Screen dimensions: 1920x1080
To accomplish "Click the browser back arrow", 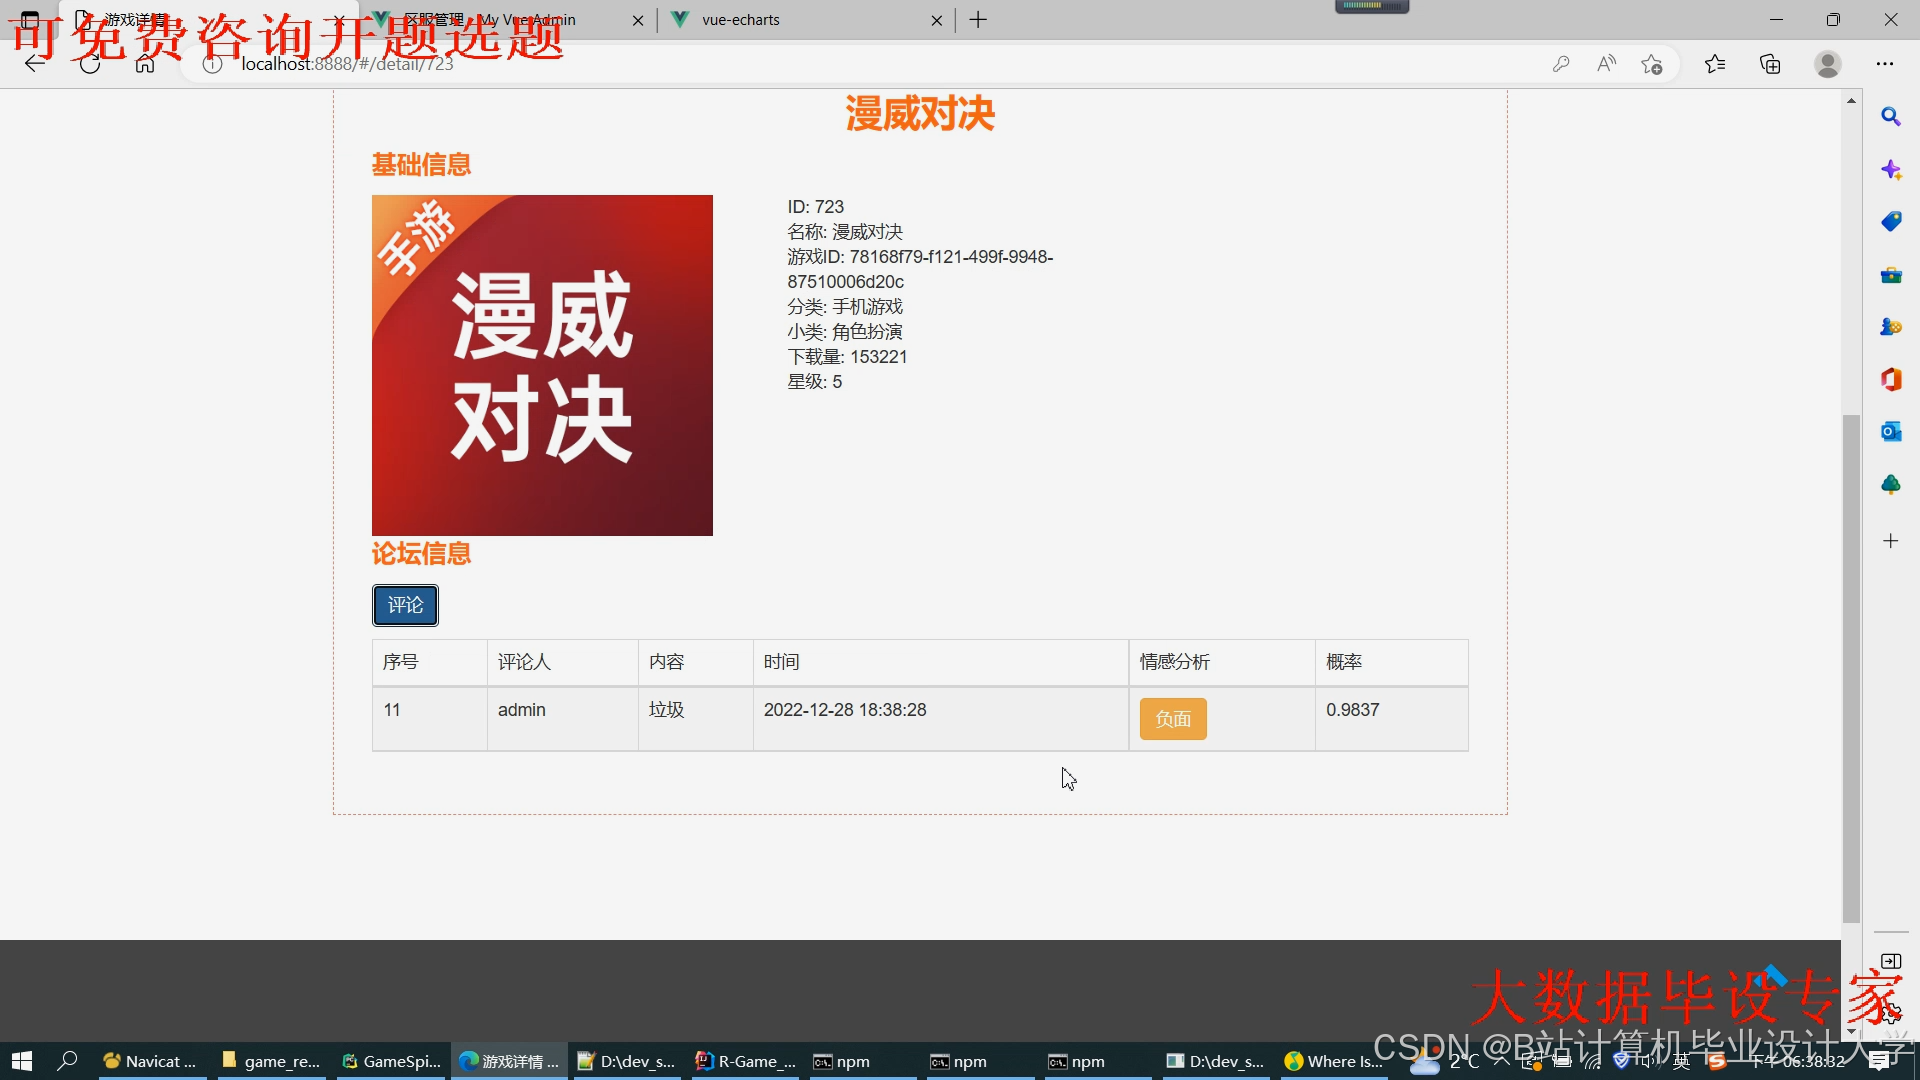I will tap(36, 64).
